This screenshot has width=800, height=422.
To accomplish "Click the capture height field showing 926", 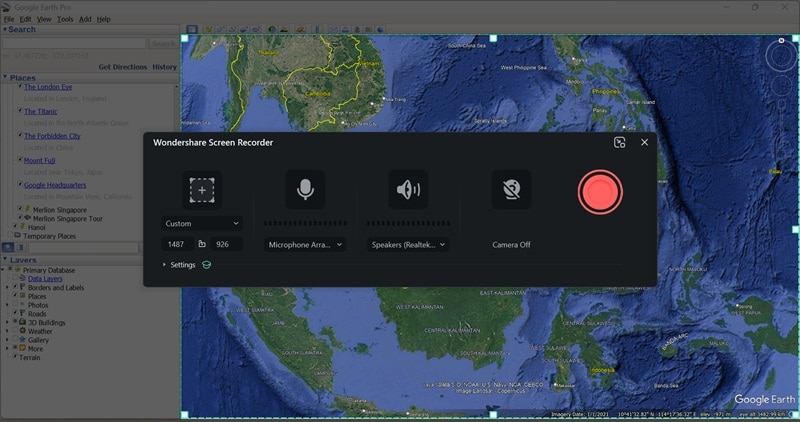I will (226, 244).
